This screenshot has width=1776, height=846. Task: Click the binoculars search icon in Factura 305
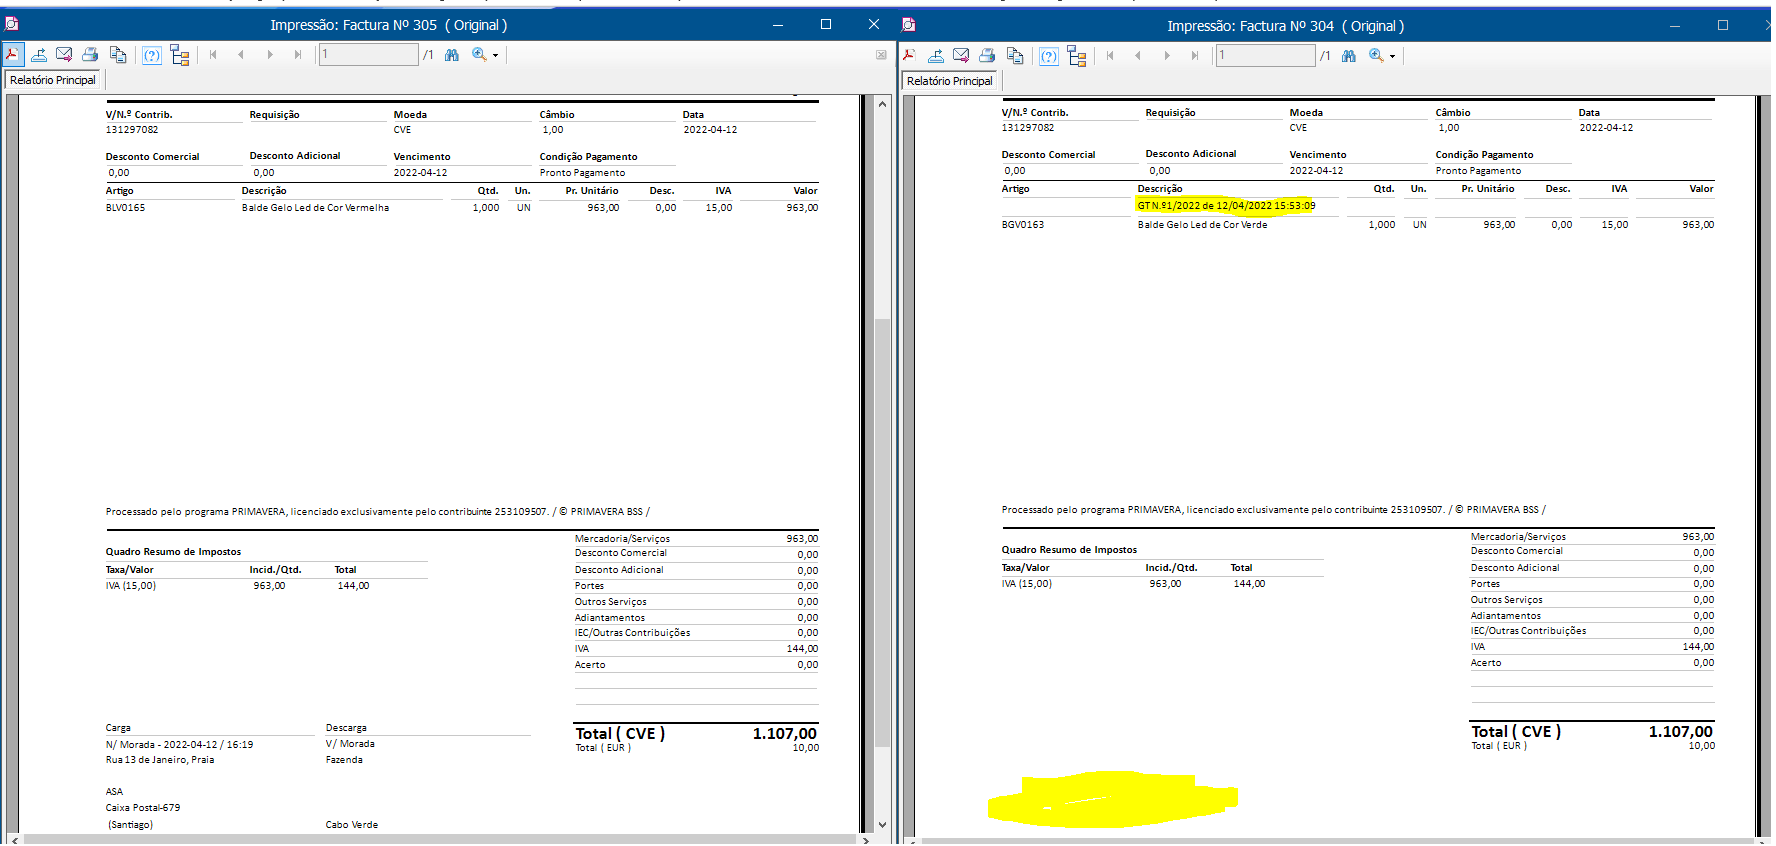(x=452, y=55)
